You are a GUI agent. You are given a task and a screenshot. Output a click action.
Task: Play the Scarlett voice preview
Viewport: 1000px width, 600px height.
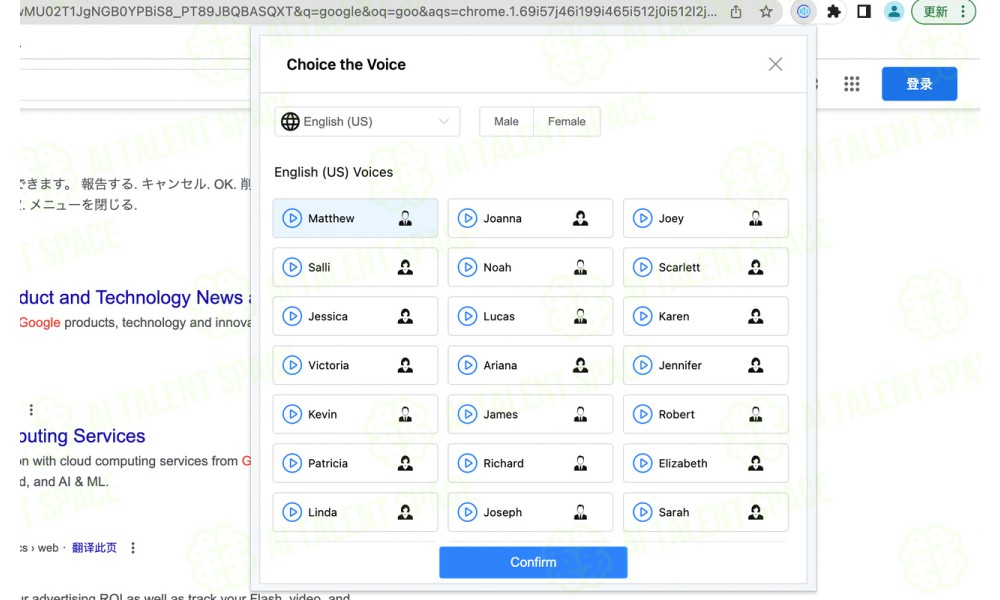click(643, 267)
